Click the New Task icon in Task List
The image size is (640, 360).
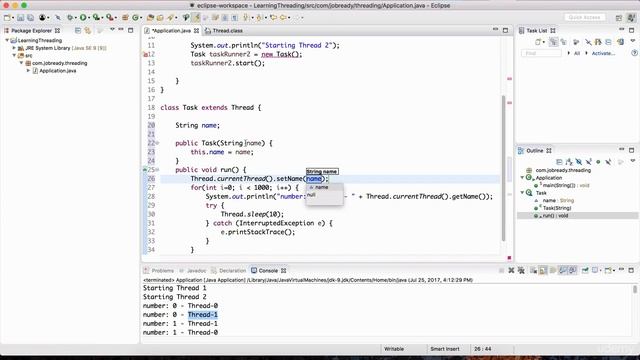538,42
